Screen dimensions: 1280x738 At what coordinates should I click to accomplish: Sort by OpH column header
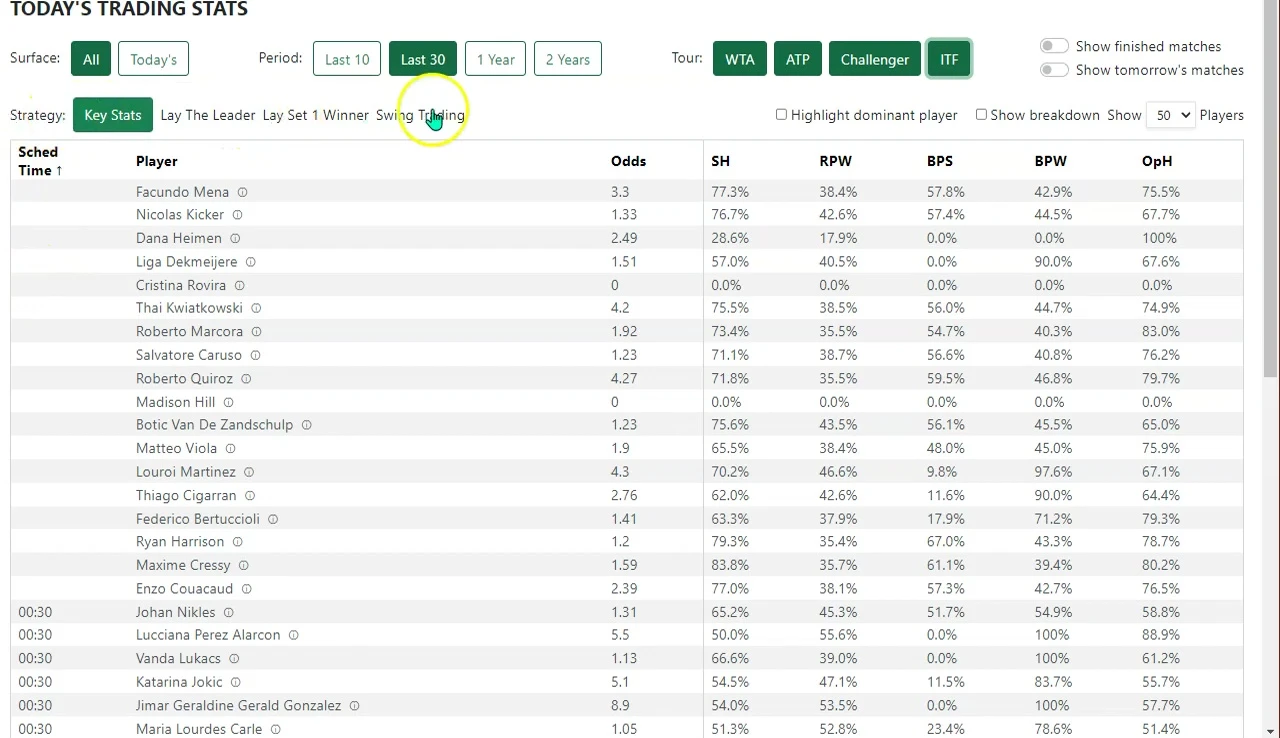click(x=1157, y=161)
